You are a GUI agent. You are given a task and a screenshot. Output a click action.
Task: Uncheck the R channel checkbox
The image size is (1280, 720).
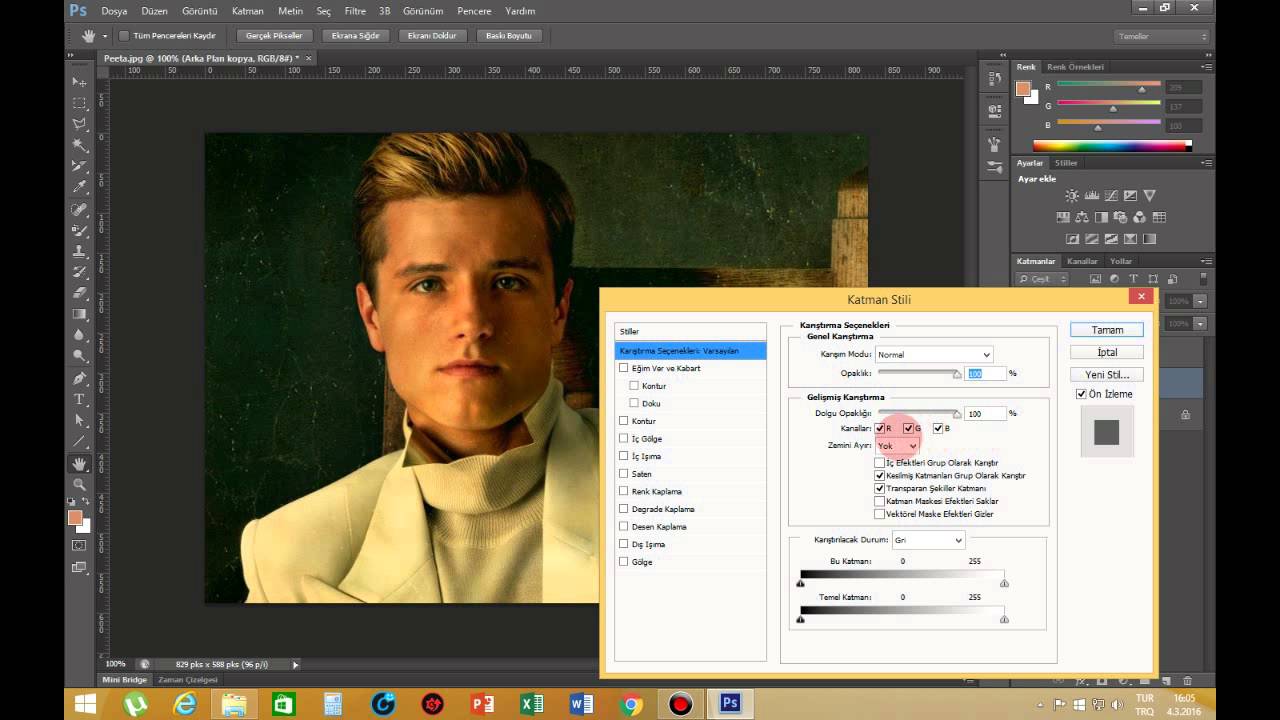point(880,428)
